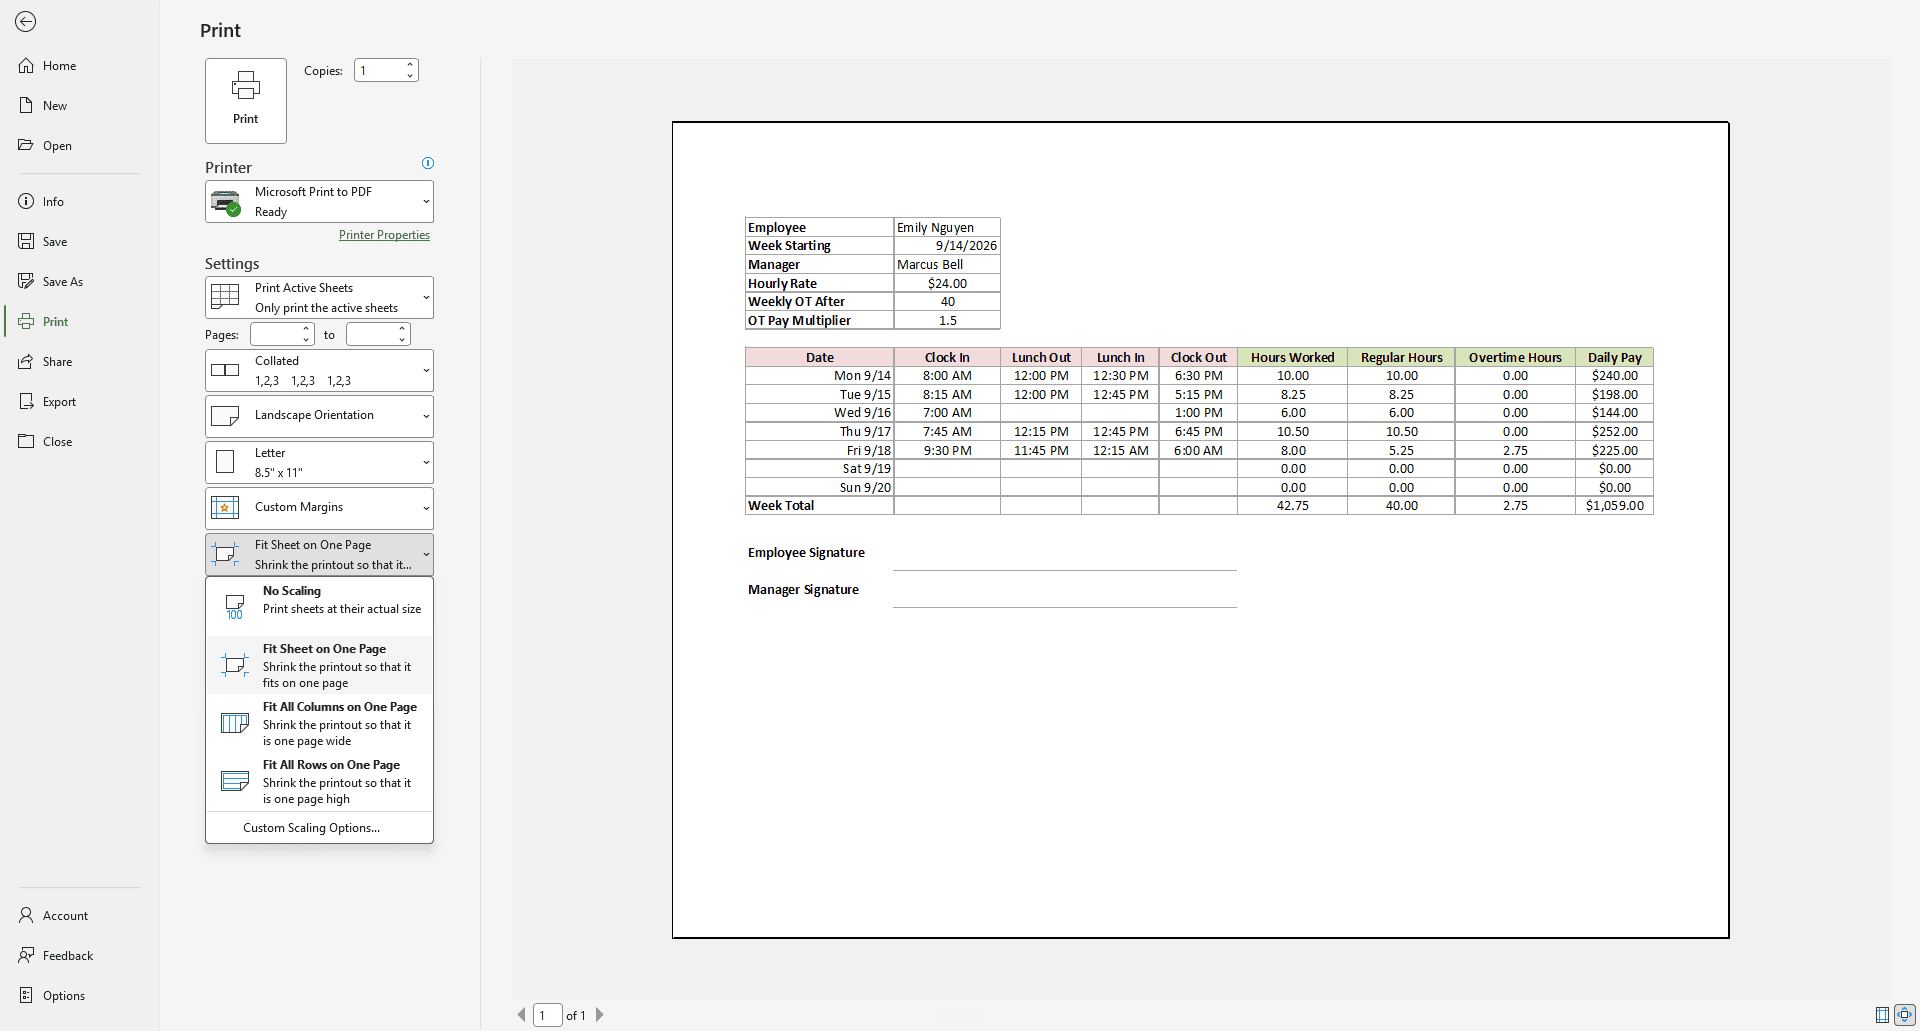This screenshot has height=1031, width=1920.
Task: Click the 'Overtime Hours' column header
Action: pos(1515,358)
